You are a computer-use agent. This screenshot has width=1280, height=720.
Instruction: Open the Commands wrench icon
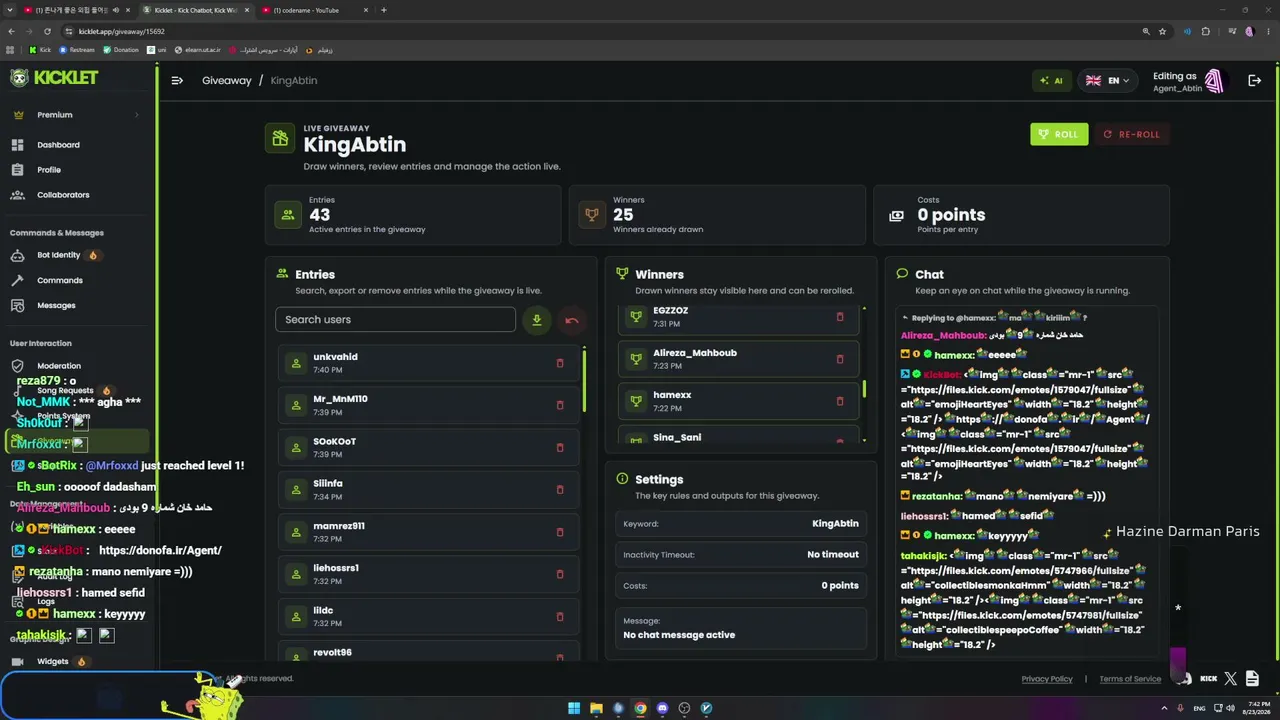pos(17,280)
